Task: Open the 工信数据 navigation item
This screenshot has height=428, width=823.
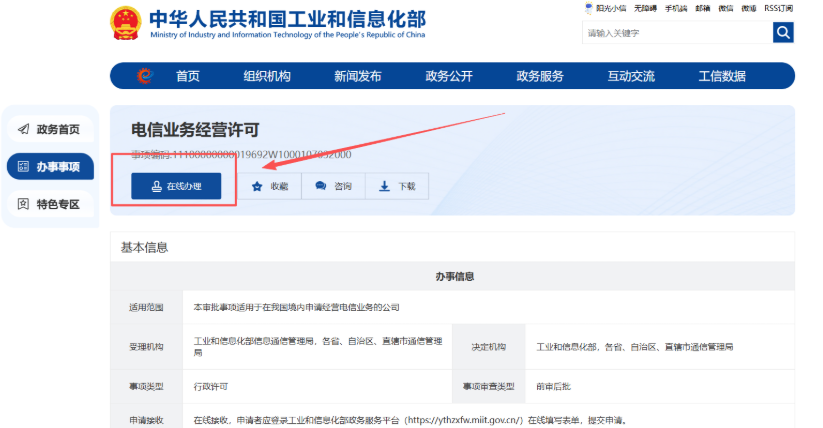Action: click(722, 76)
